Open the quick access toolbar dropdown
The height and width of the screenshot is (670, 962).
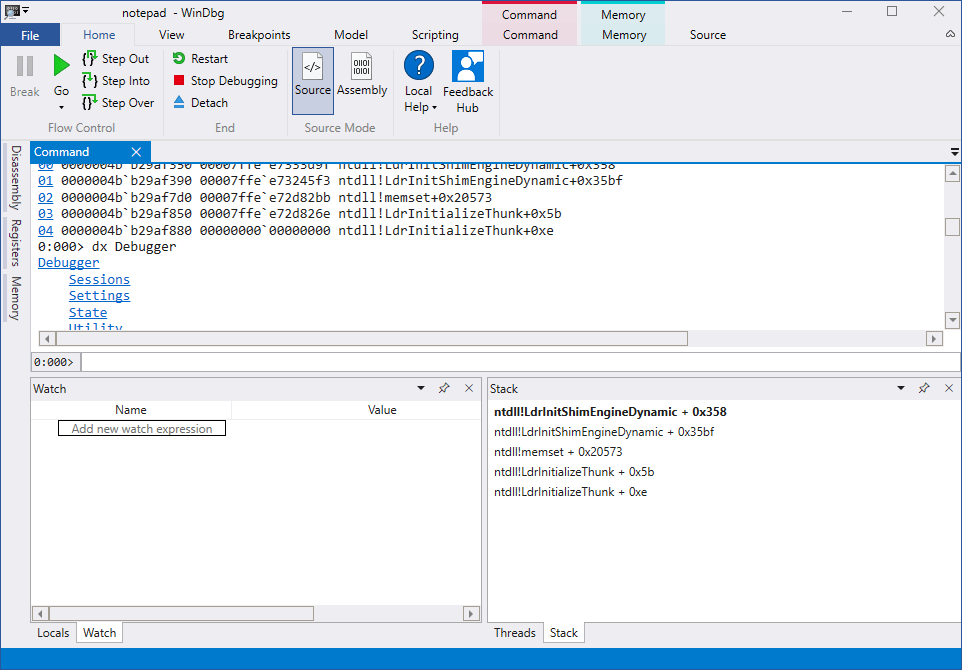(26, 10)
